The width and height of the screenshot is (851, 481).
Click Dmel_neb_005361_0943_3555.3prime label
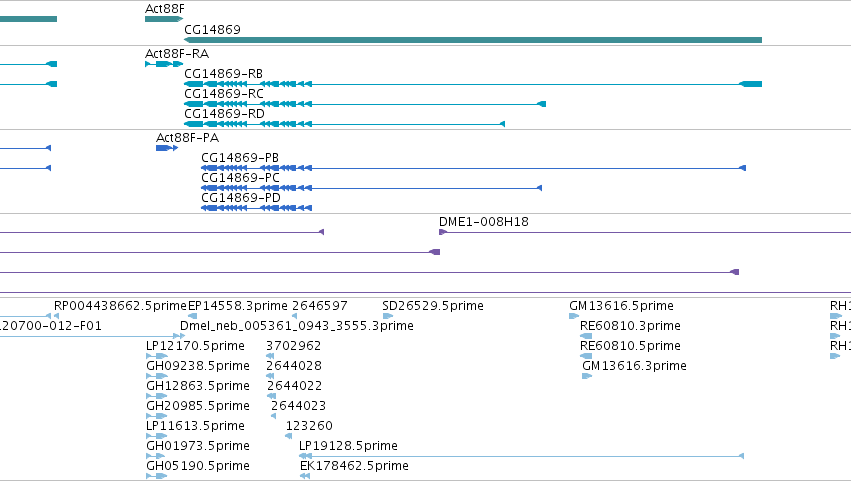(x=297, y=326)
